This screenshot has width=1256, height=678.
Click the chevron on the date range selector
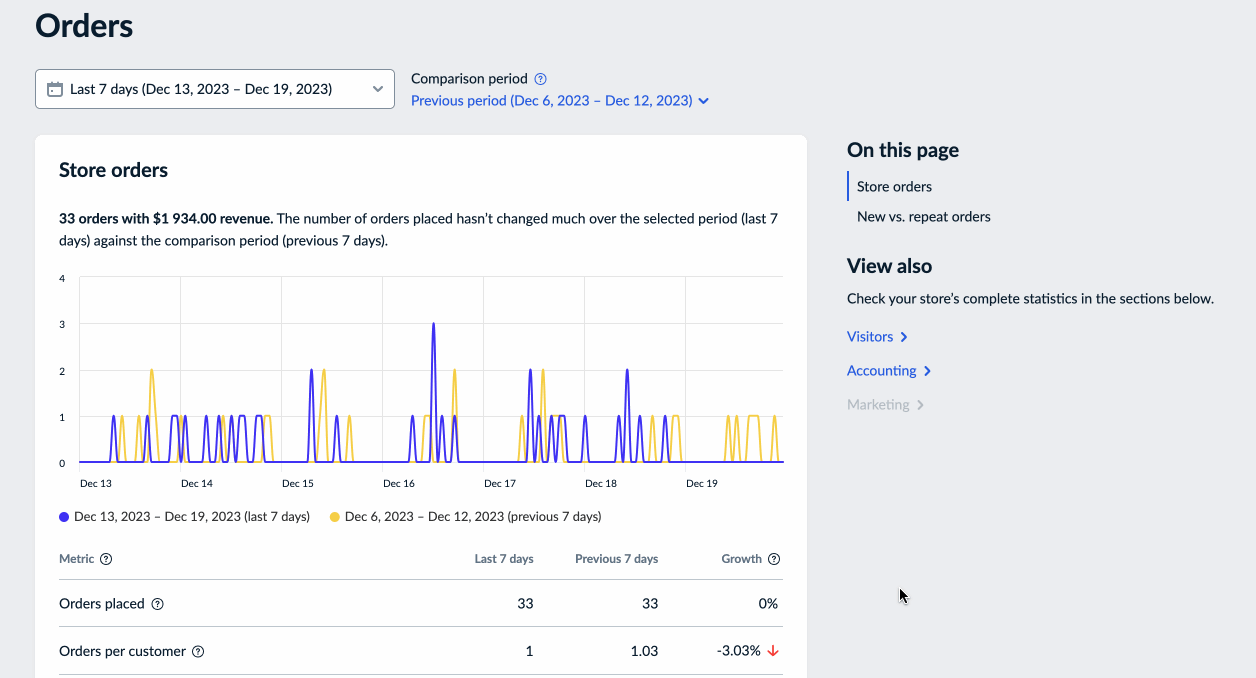378,88
